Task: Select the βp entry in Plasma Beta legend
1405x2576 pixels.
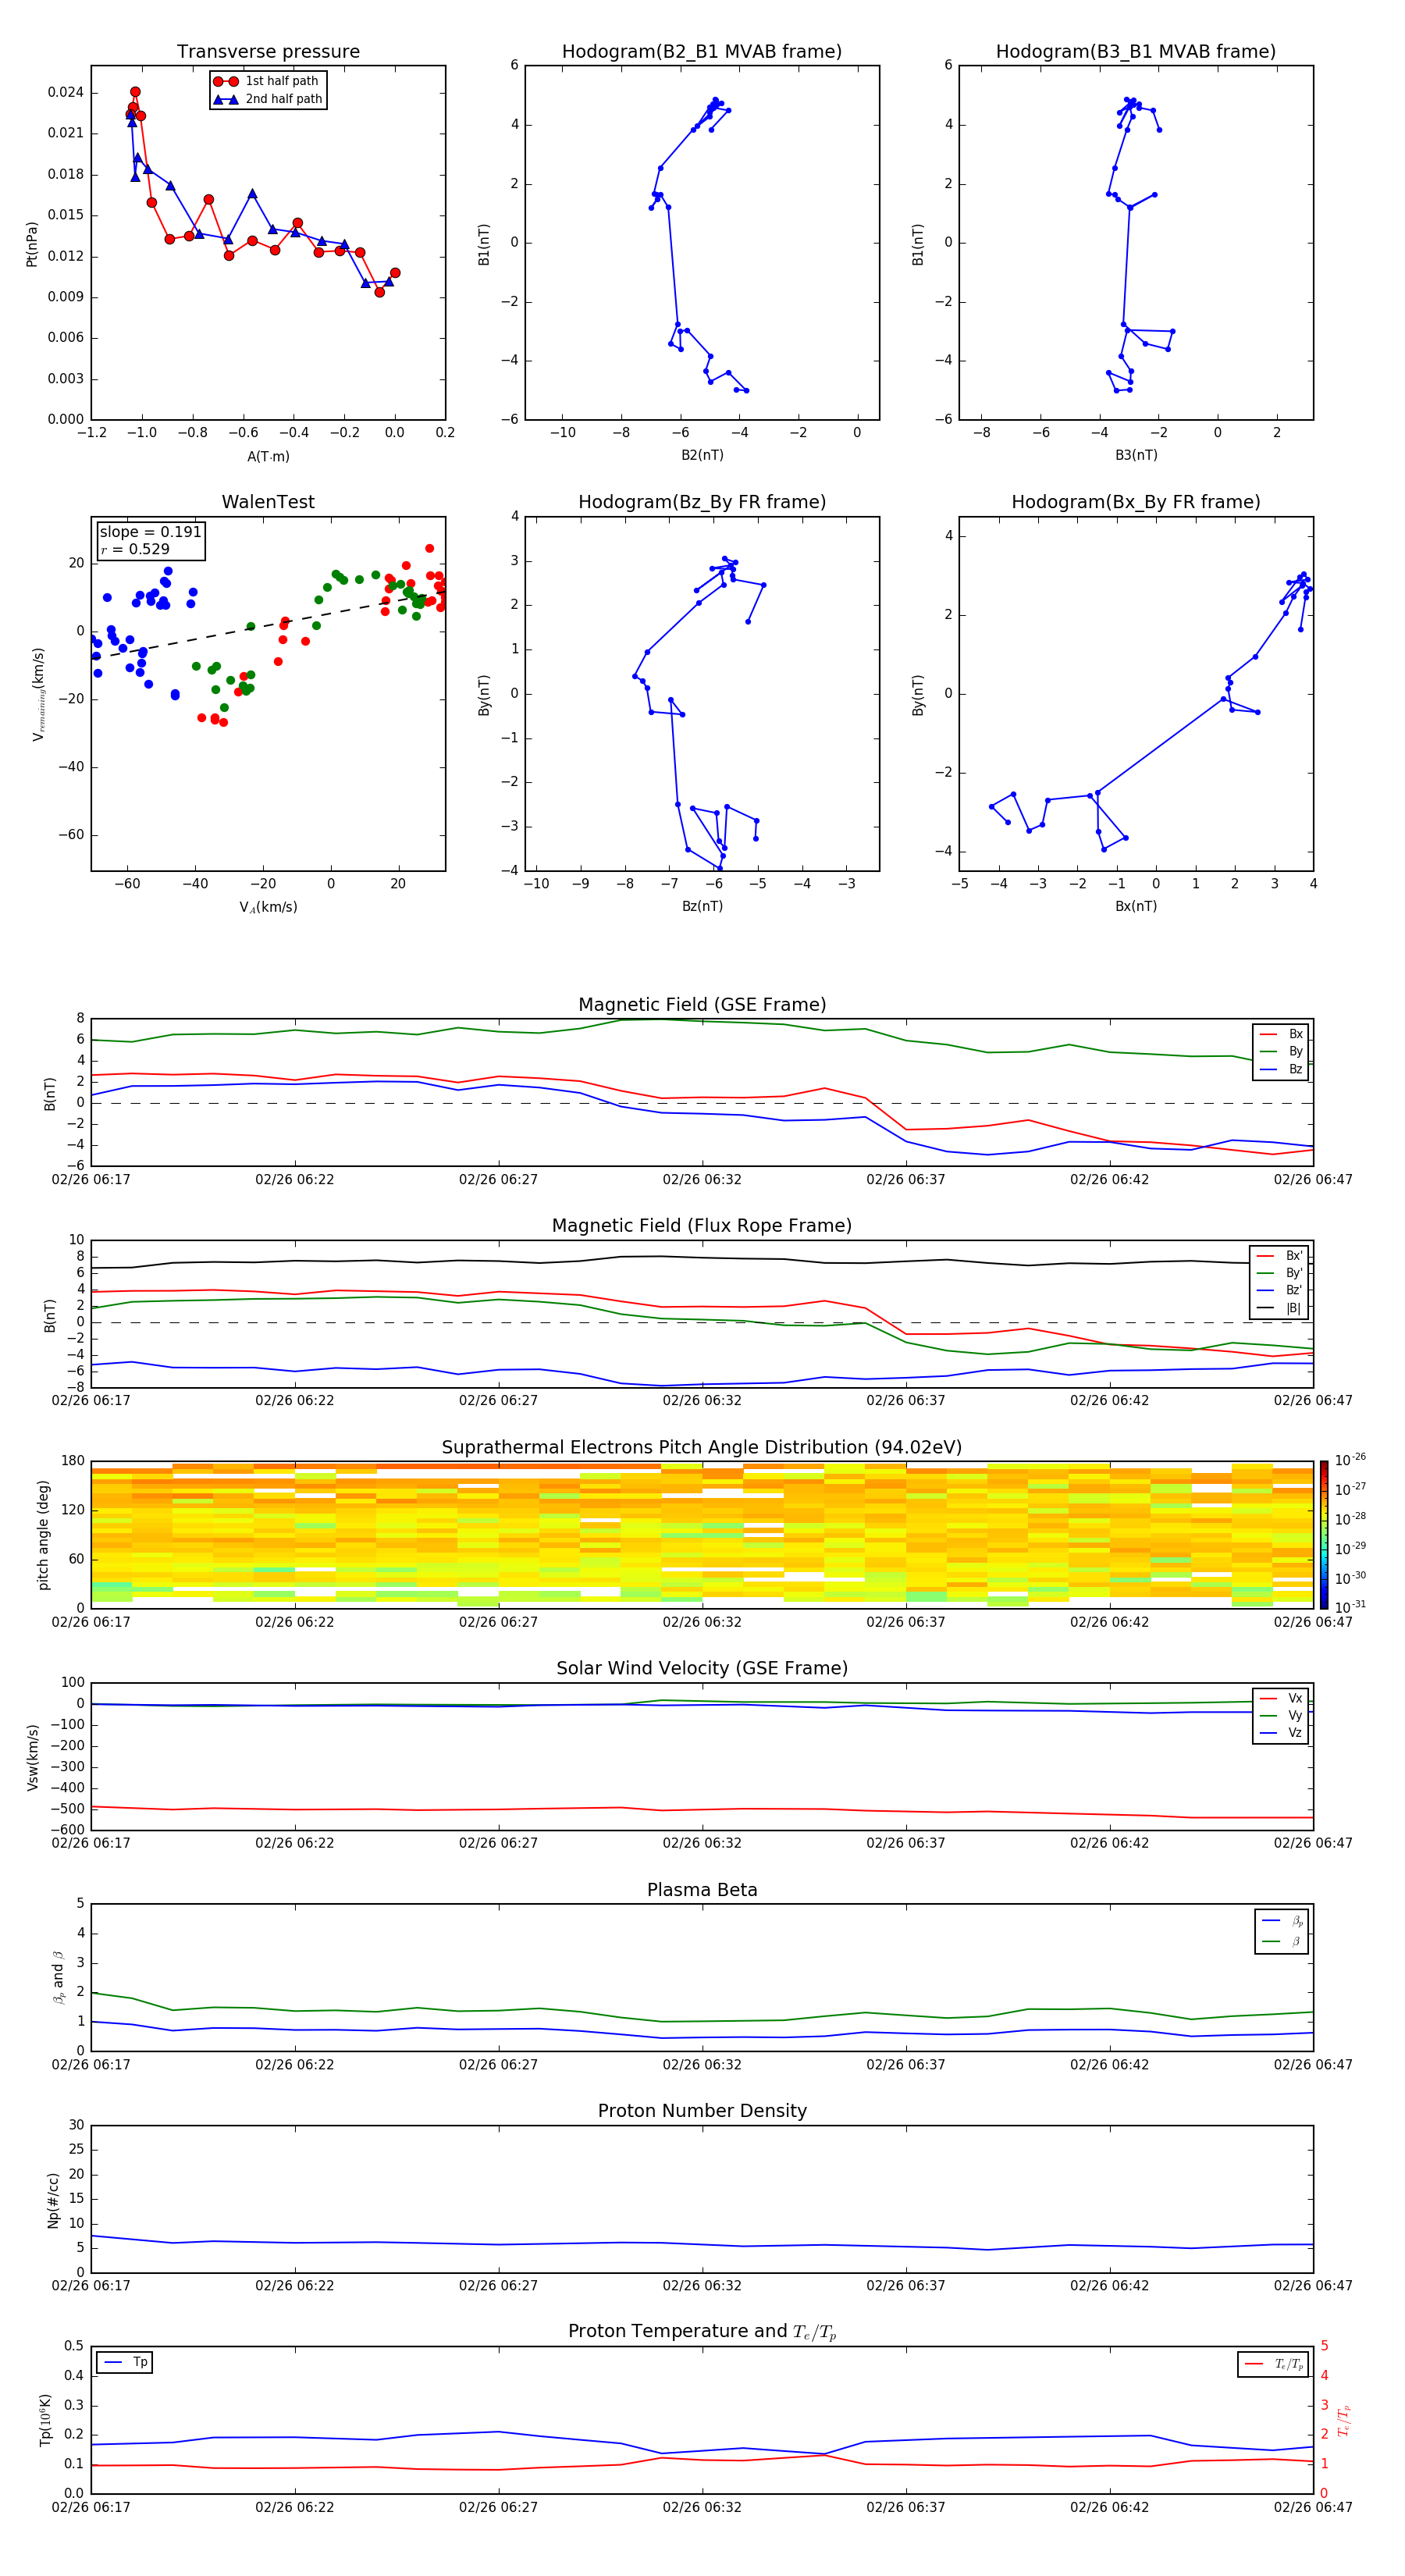Action: pos(1282,1921)
